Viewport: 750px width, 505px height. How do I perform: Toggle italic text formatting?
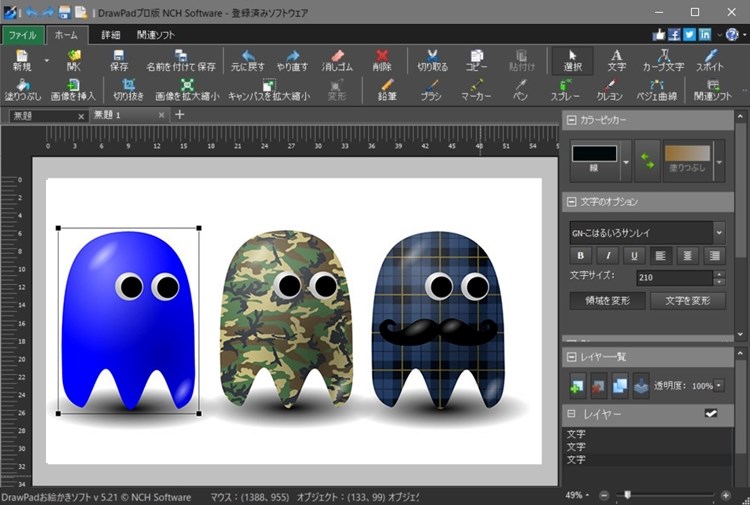[606, 255]
